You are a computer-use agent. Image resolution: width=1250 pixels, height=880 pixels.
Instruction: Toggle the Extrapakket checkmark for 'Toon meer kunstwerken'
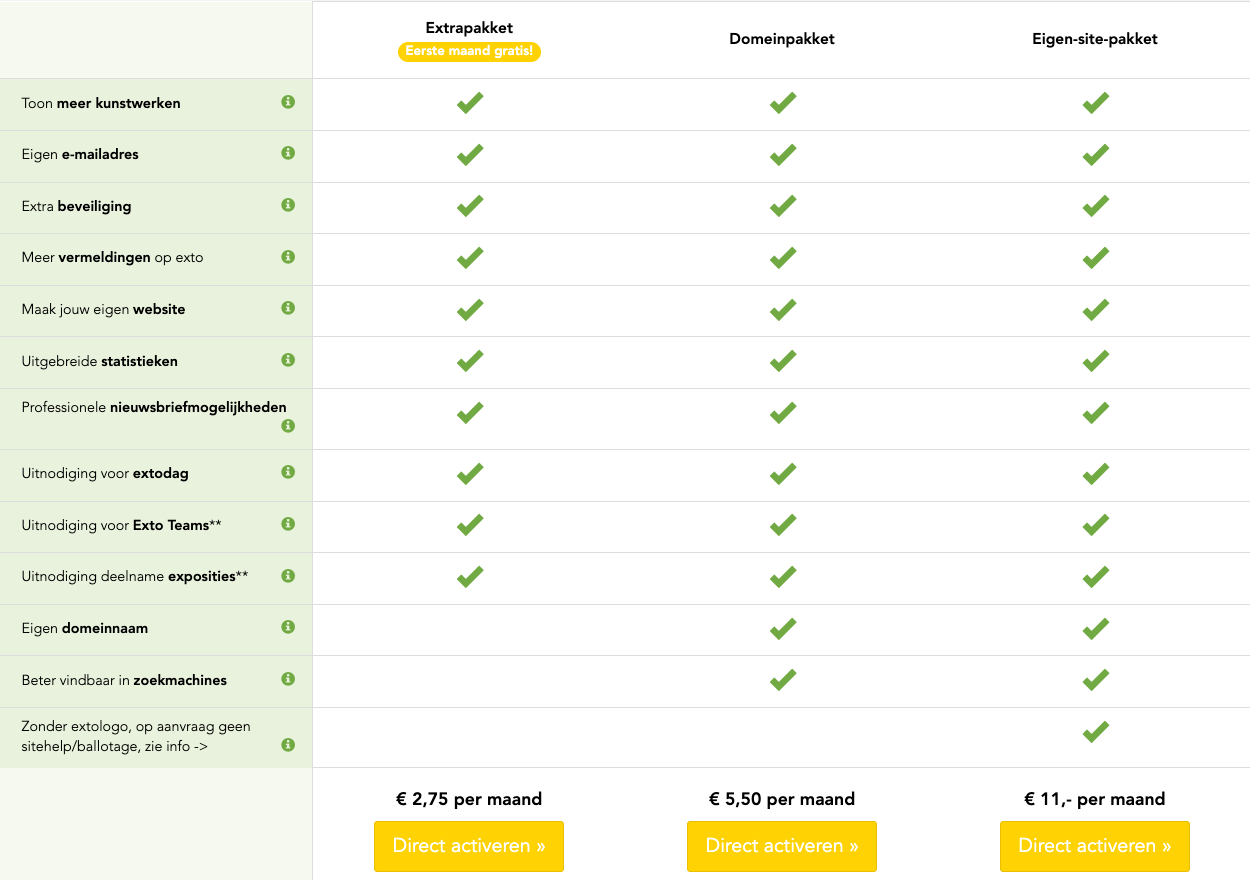pyautogui.click(x=469, y=102)
